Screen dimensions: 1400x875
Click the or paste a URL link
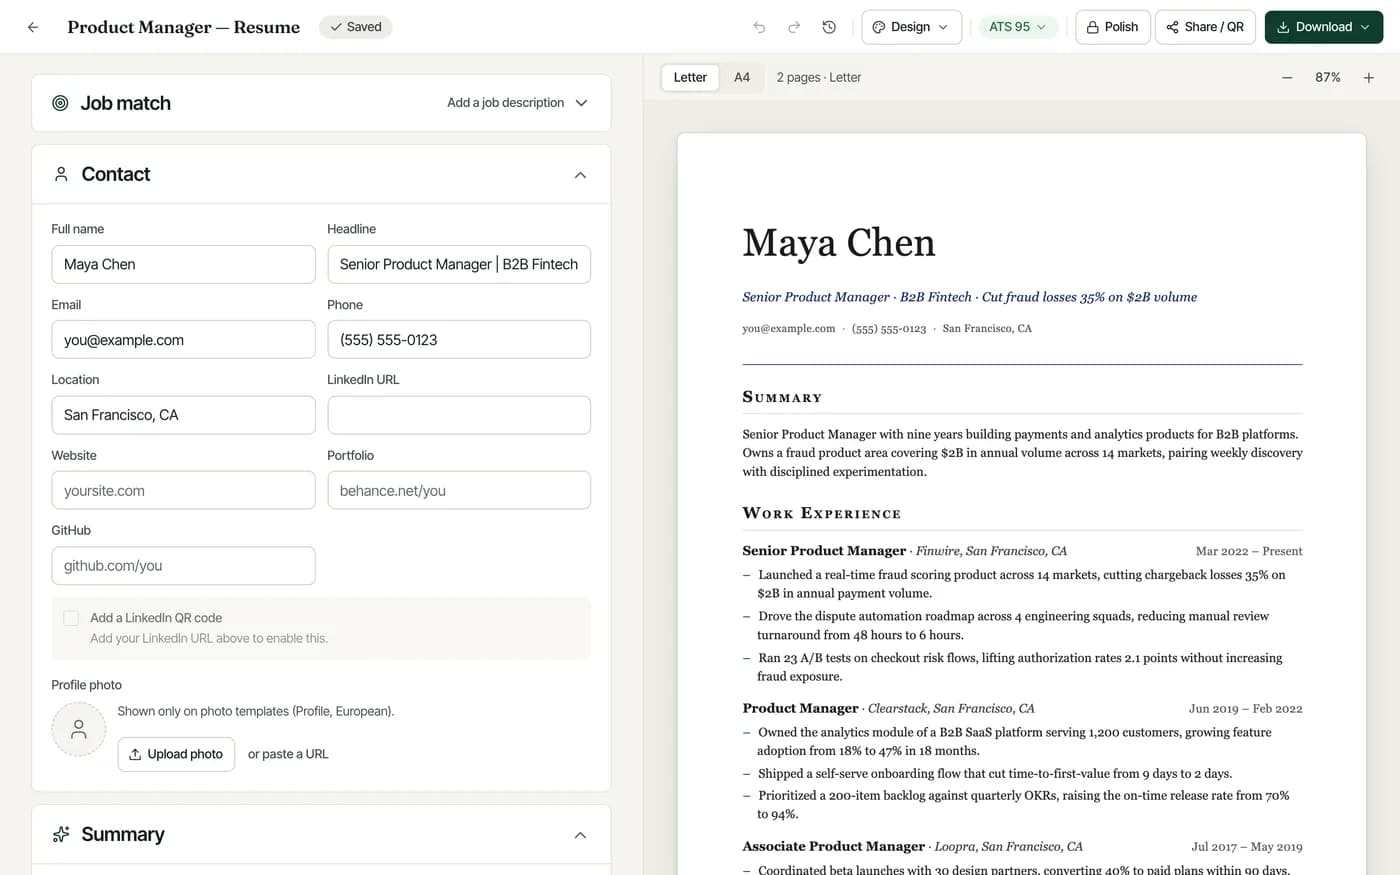click(x=288, y=754)
